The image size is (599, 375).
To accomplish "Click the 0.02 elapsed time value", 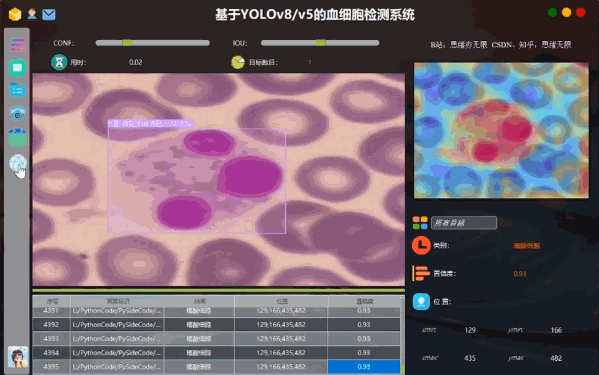I will pyautogui.click(x=135, y=62).
